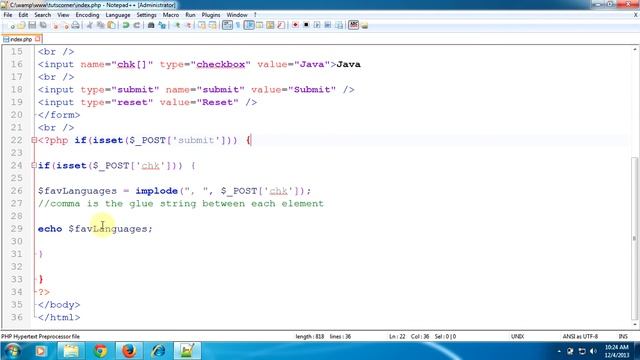
Task: Open the ? help menu
Action: click(255, 15)
